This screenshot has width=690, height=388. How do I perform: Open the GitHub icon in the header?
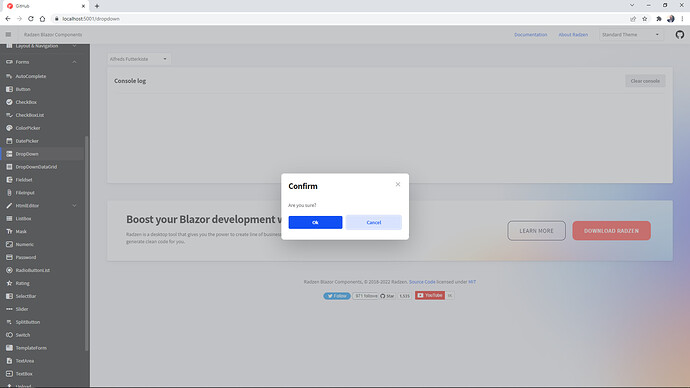pos(679,35)
